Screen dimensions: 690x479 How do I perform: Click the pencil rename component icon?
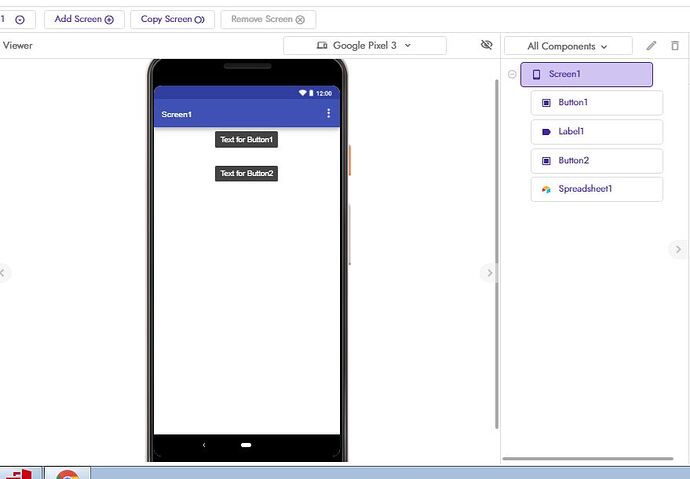click(x=652, y=46)
